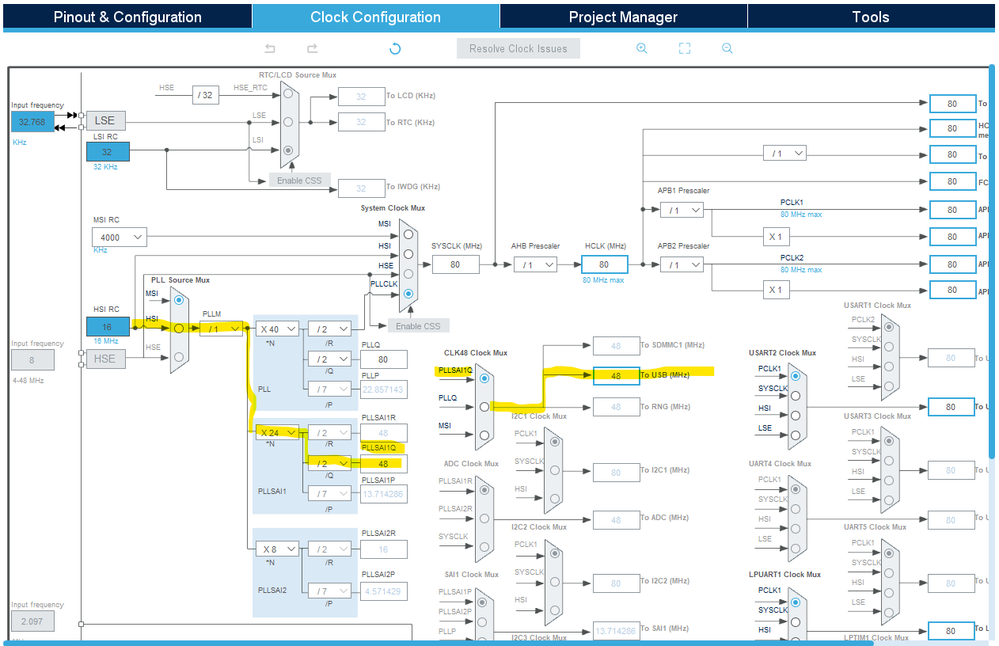Click the HSI RC 16 value box
Screen dimensions: 999x646
tap(108, 327)
